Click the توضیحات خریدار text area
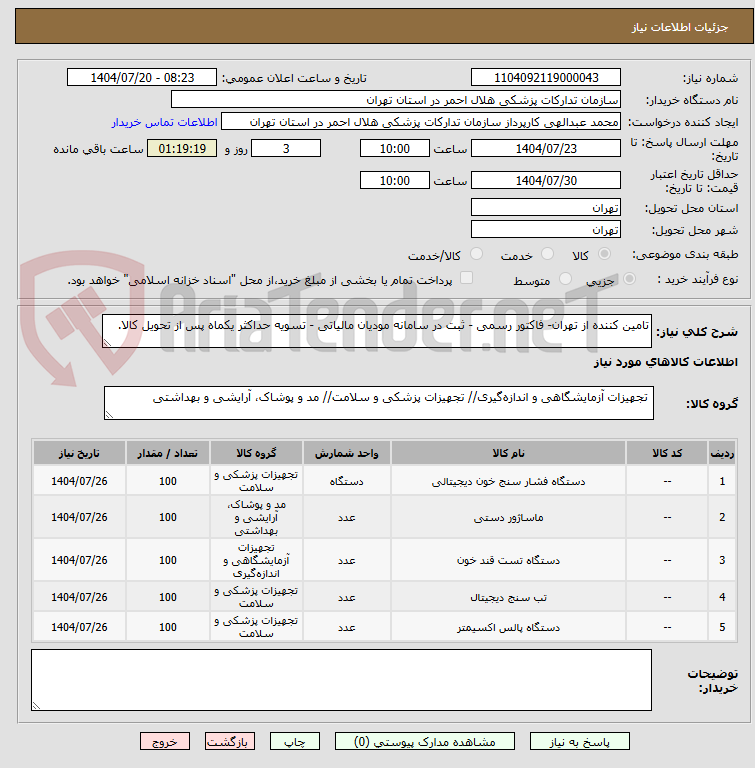The width and height of the screenshot is (755, 768). tap(341, 680)
